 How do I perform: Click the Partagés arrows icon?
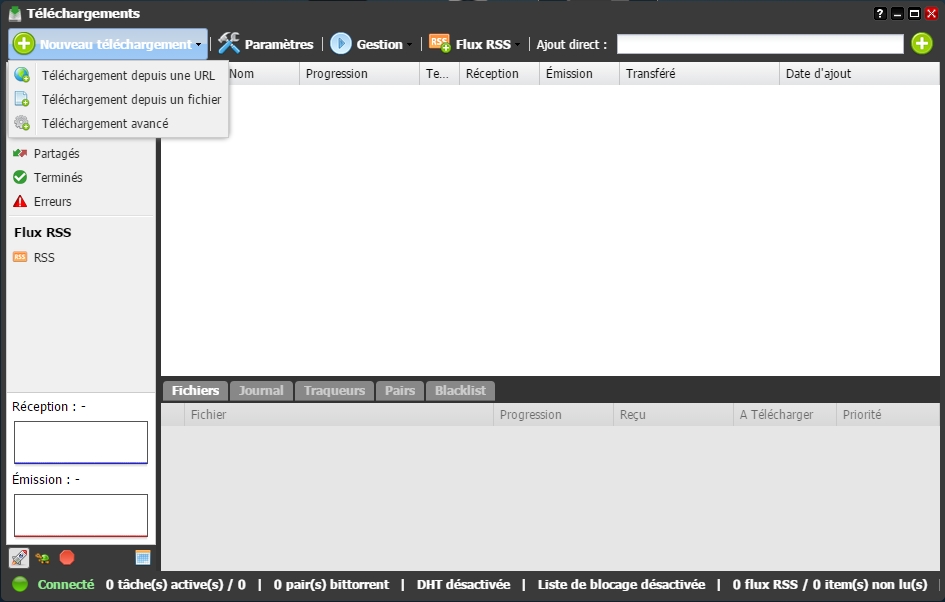point(20,153)
